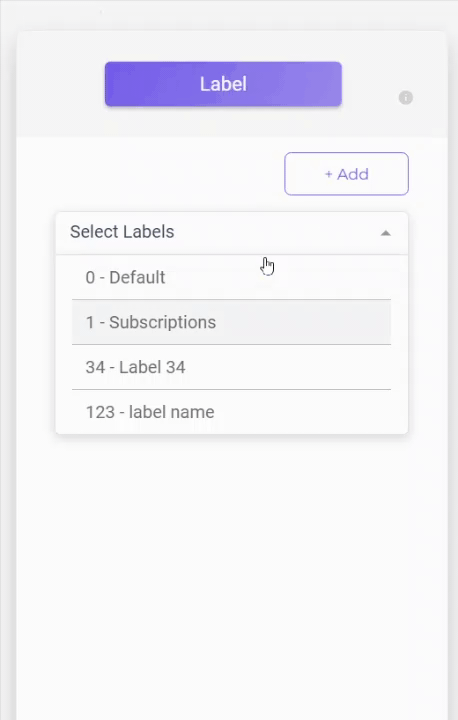Add a new label using Add

346,174
